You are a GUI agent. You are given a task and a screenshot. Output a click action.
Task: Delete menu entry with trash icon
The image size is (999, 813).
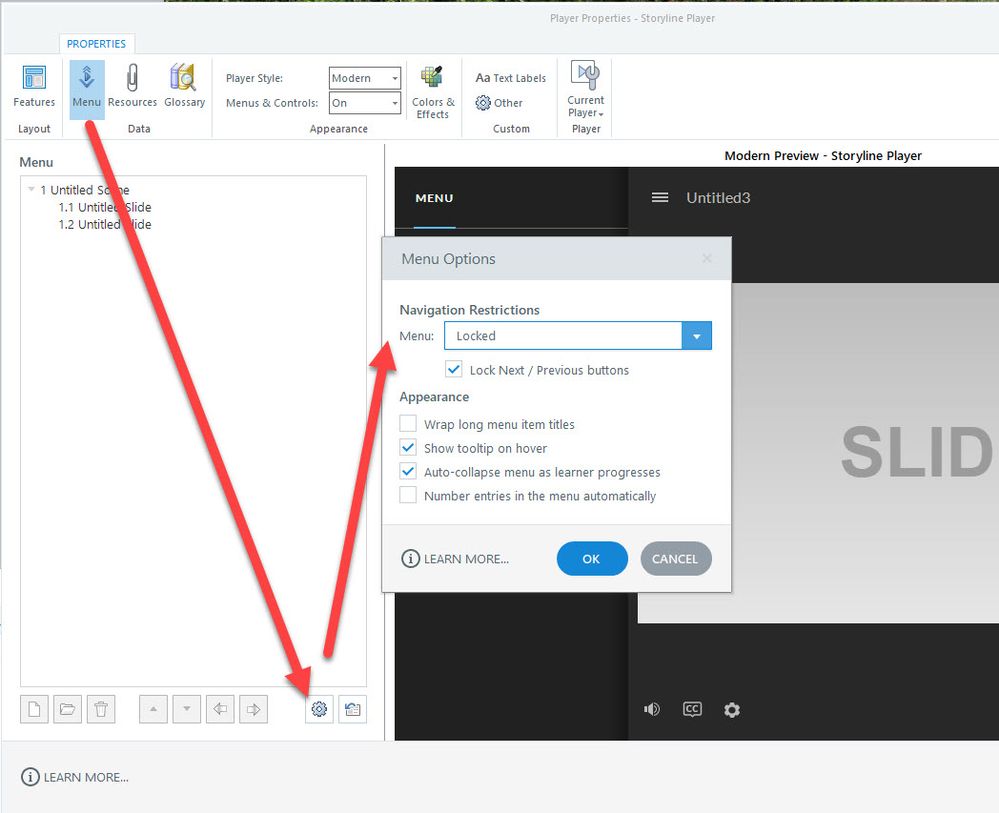click(101, 709)
